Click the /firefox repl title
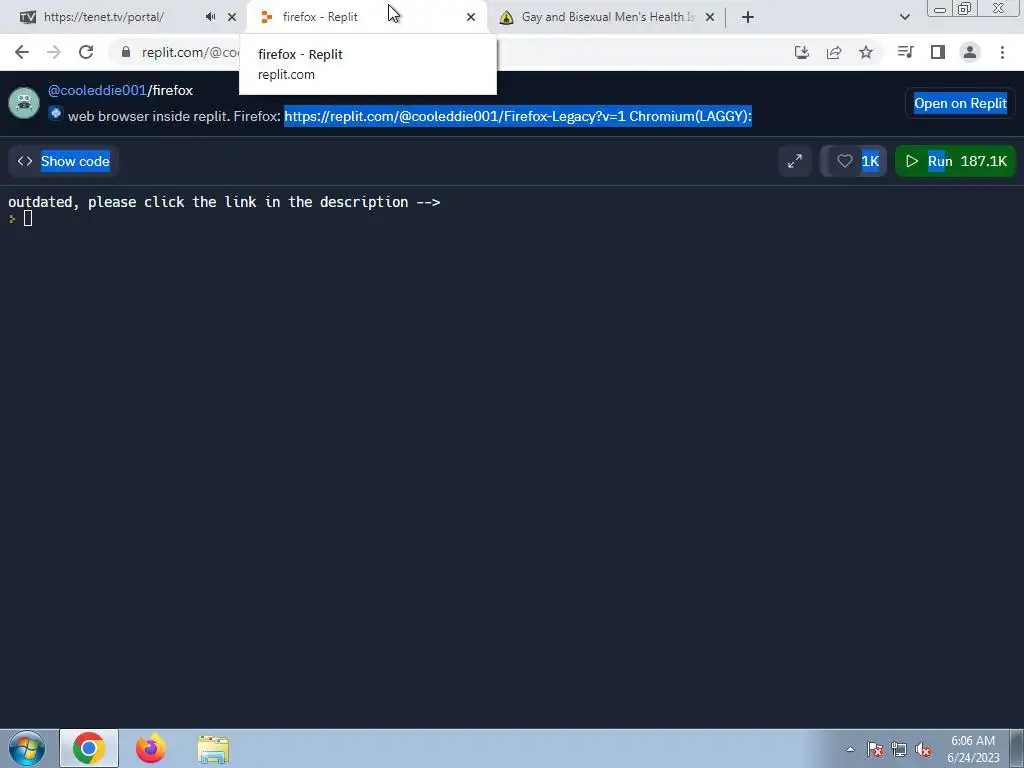This screenshot has width=1024, height=768. click(170, 90)
